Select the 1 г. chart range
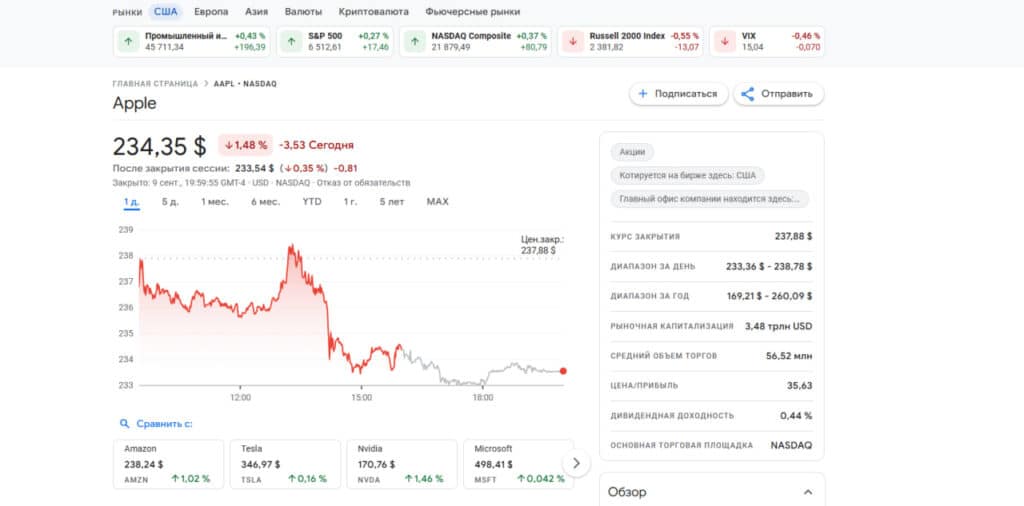 tap(351, 202)
